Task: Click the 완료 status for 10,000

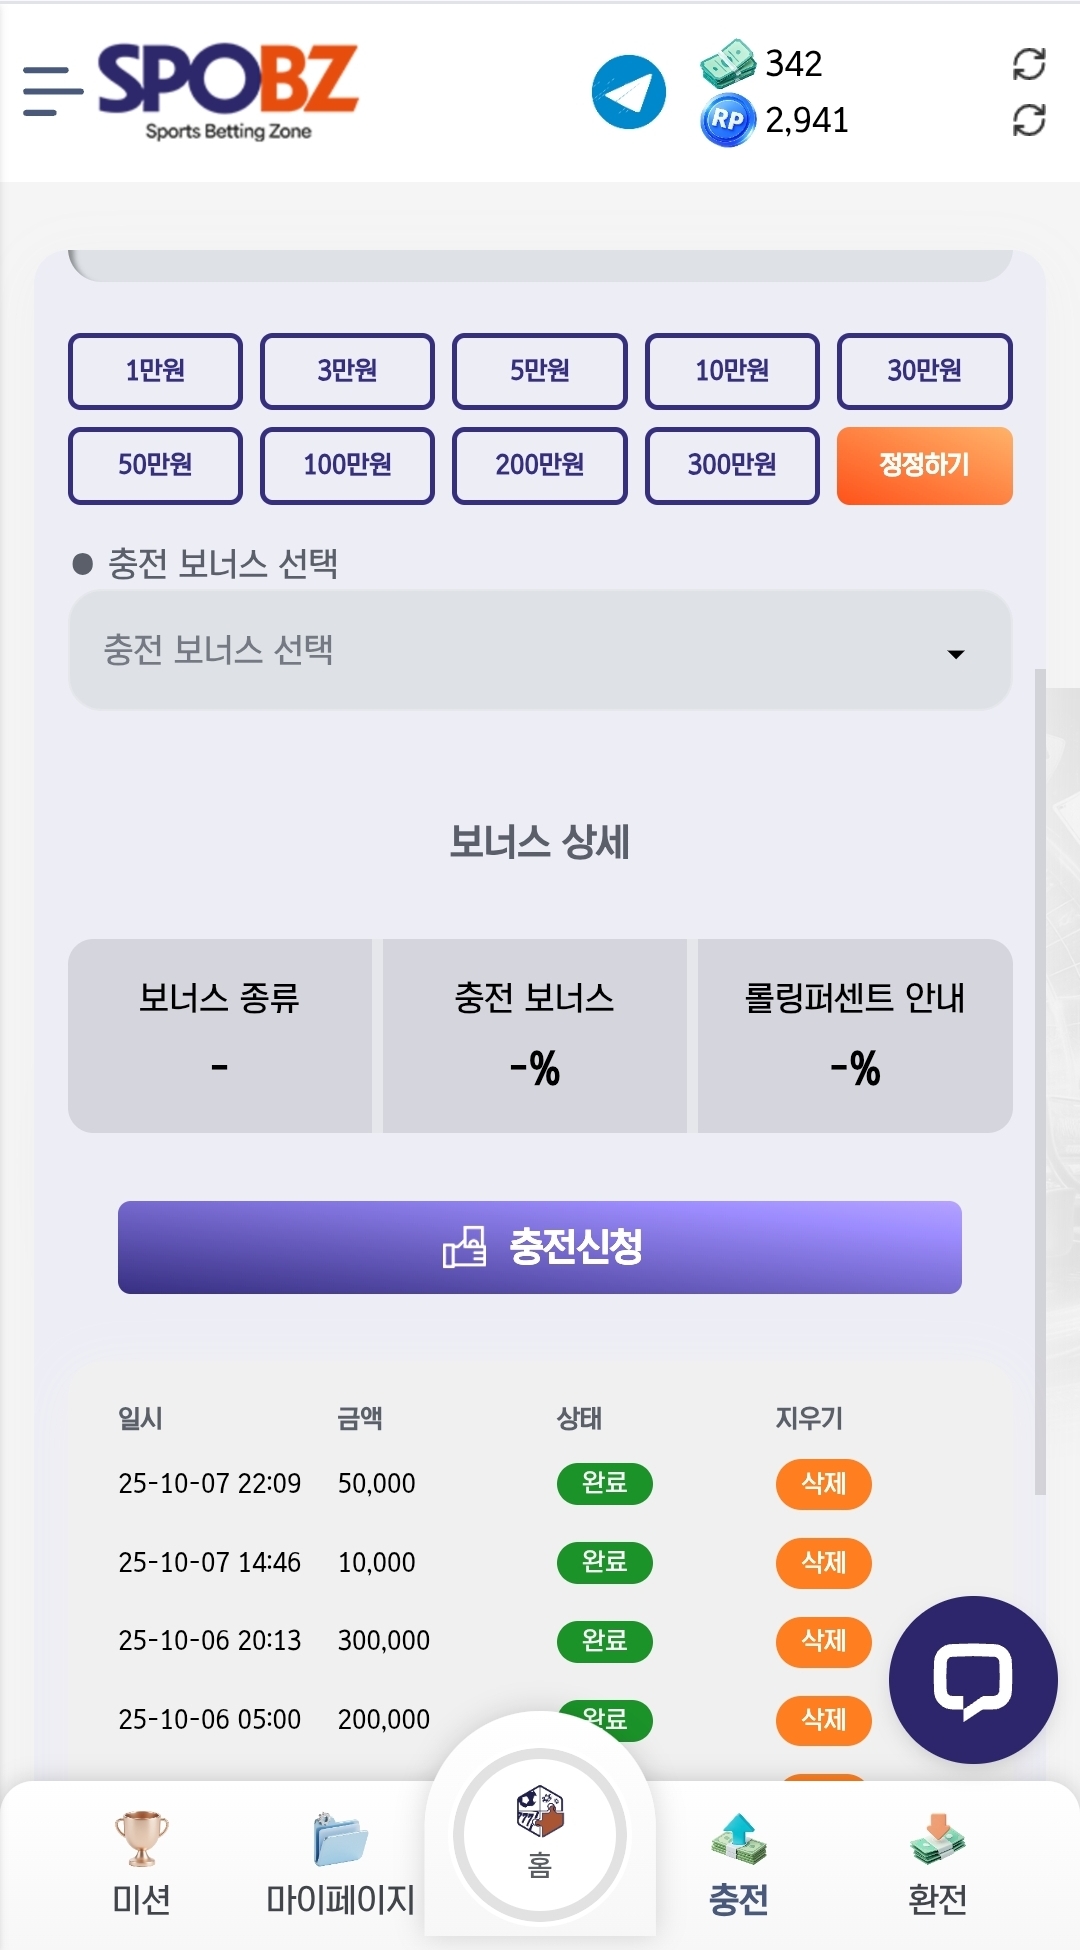Action: tap(604, 1562)
